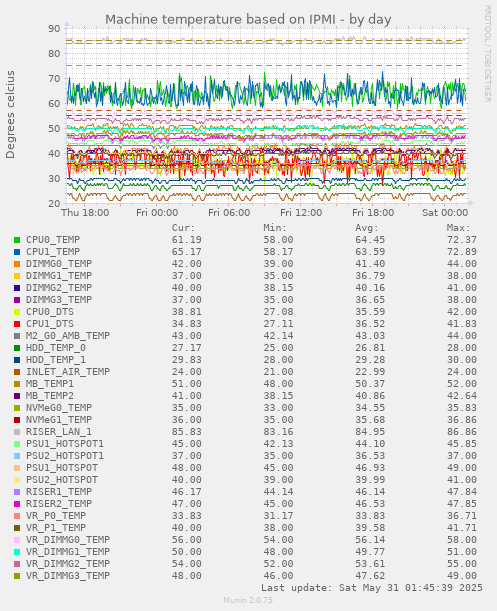Screen dimensions: 497x611
Task: Select the CPU1_DTS legend label
Action: [x=50, y=324]
